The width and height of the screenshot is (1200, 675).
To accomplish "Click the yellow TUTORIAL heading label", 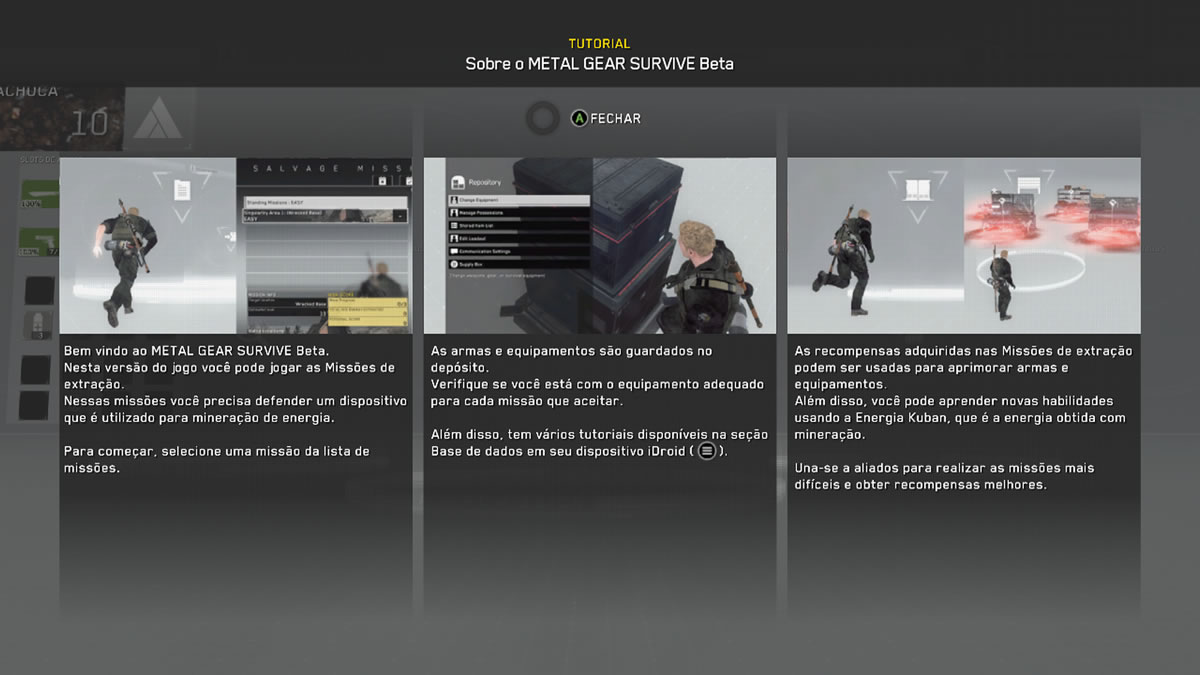I will pyautogui.click(x=600, y=44).
